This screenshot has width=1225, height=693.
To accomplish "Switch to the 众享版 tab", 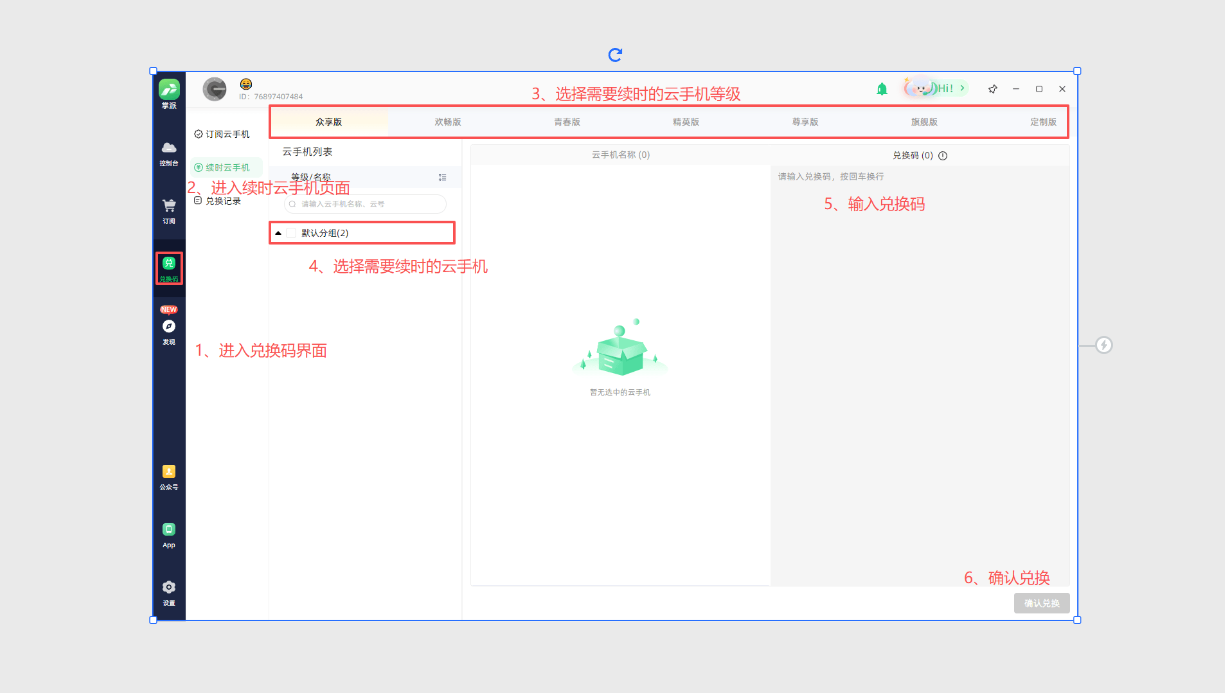I will 329,122.
